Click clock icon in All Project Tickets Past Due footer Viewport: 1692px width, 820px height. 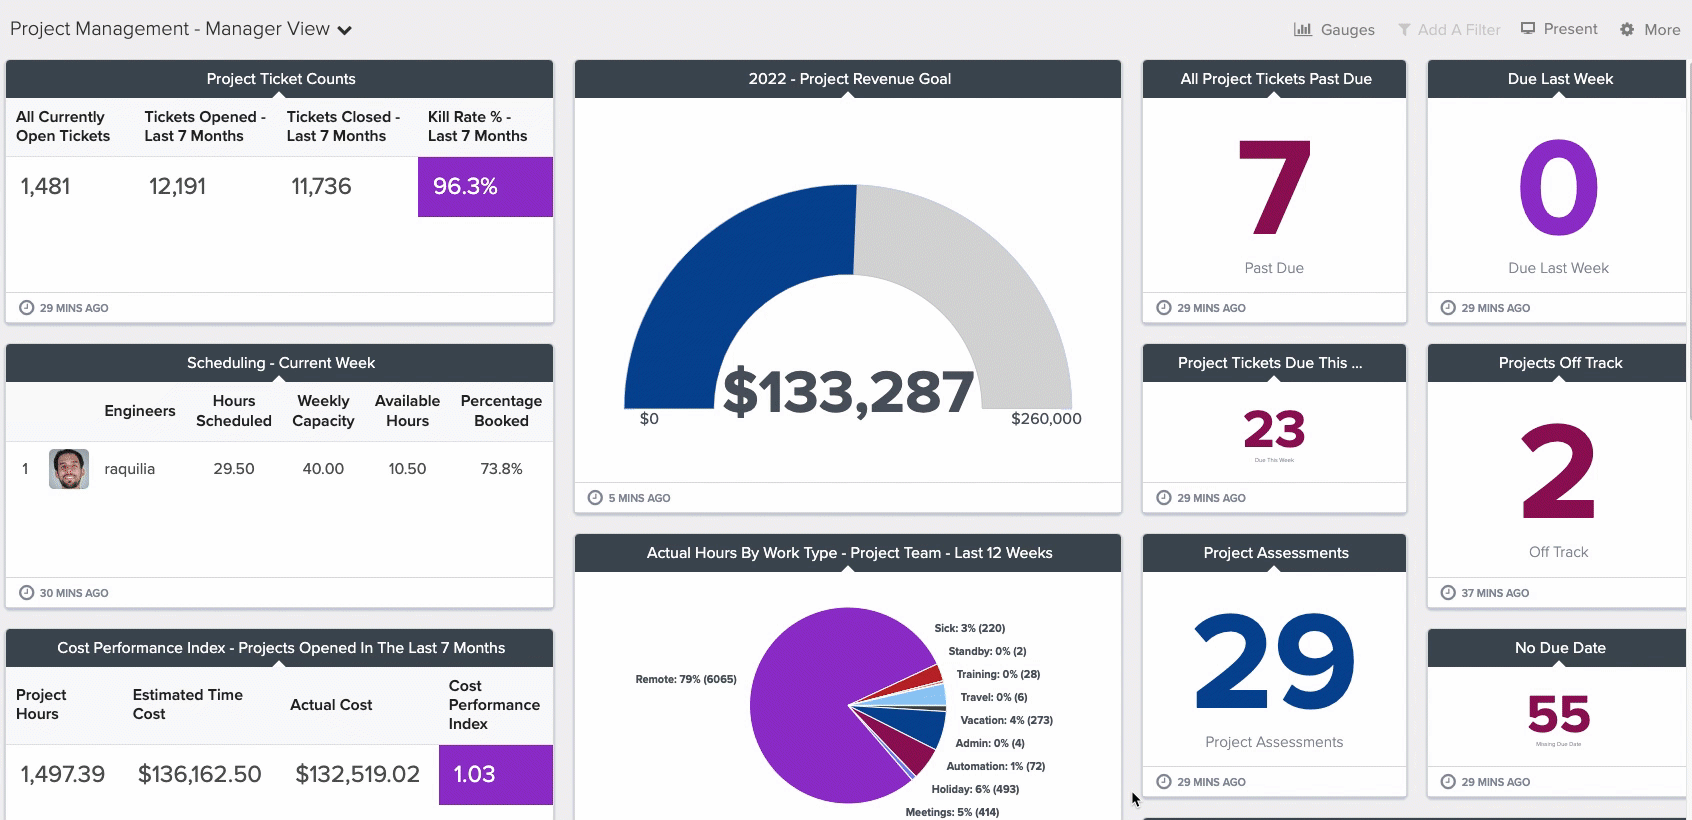pos(1164,308)
